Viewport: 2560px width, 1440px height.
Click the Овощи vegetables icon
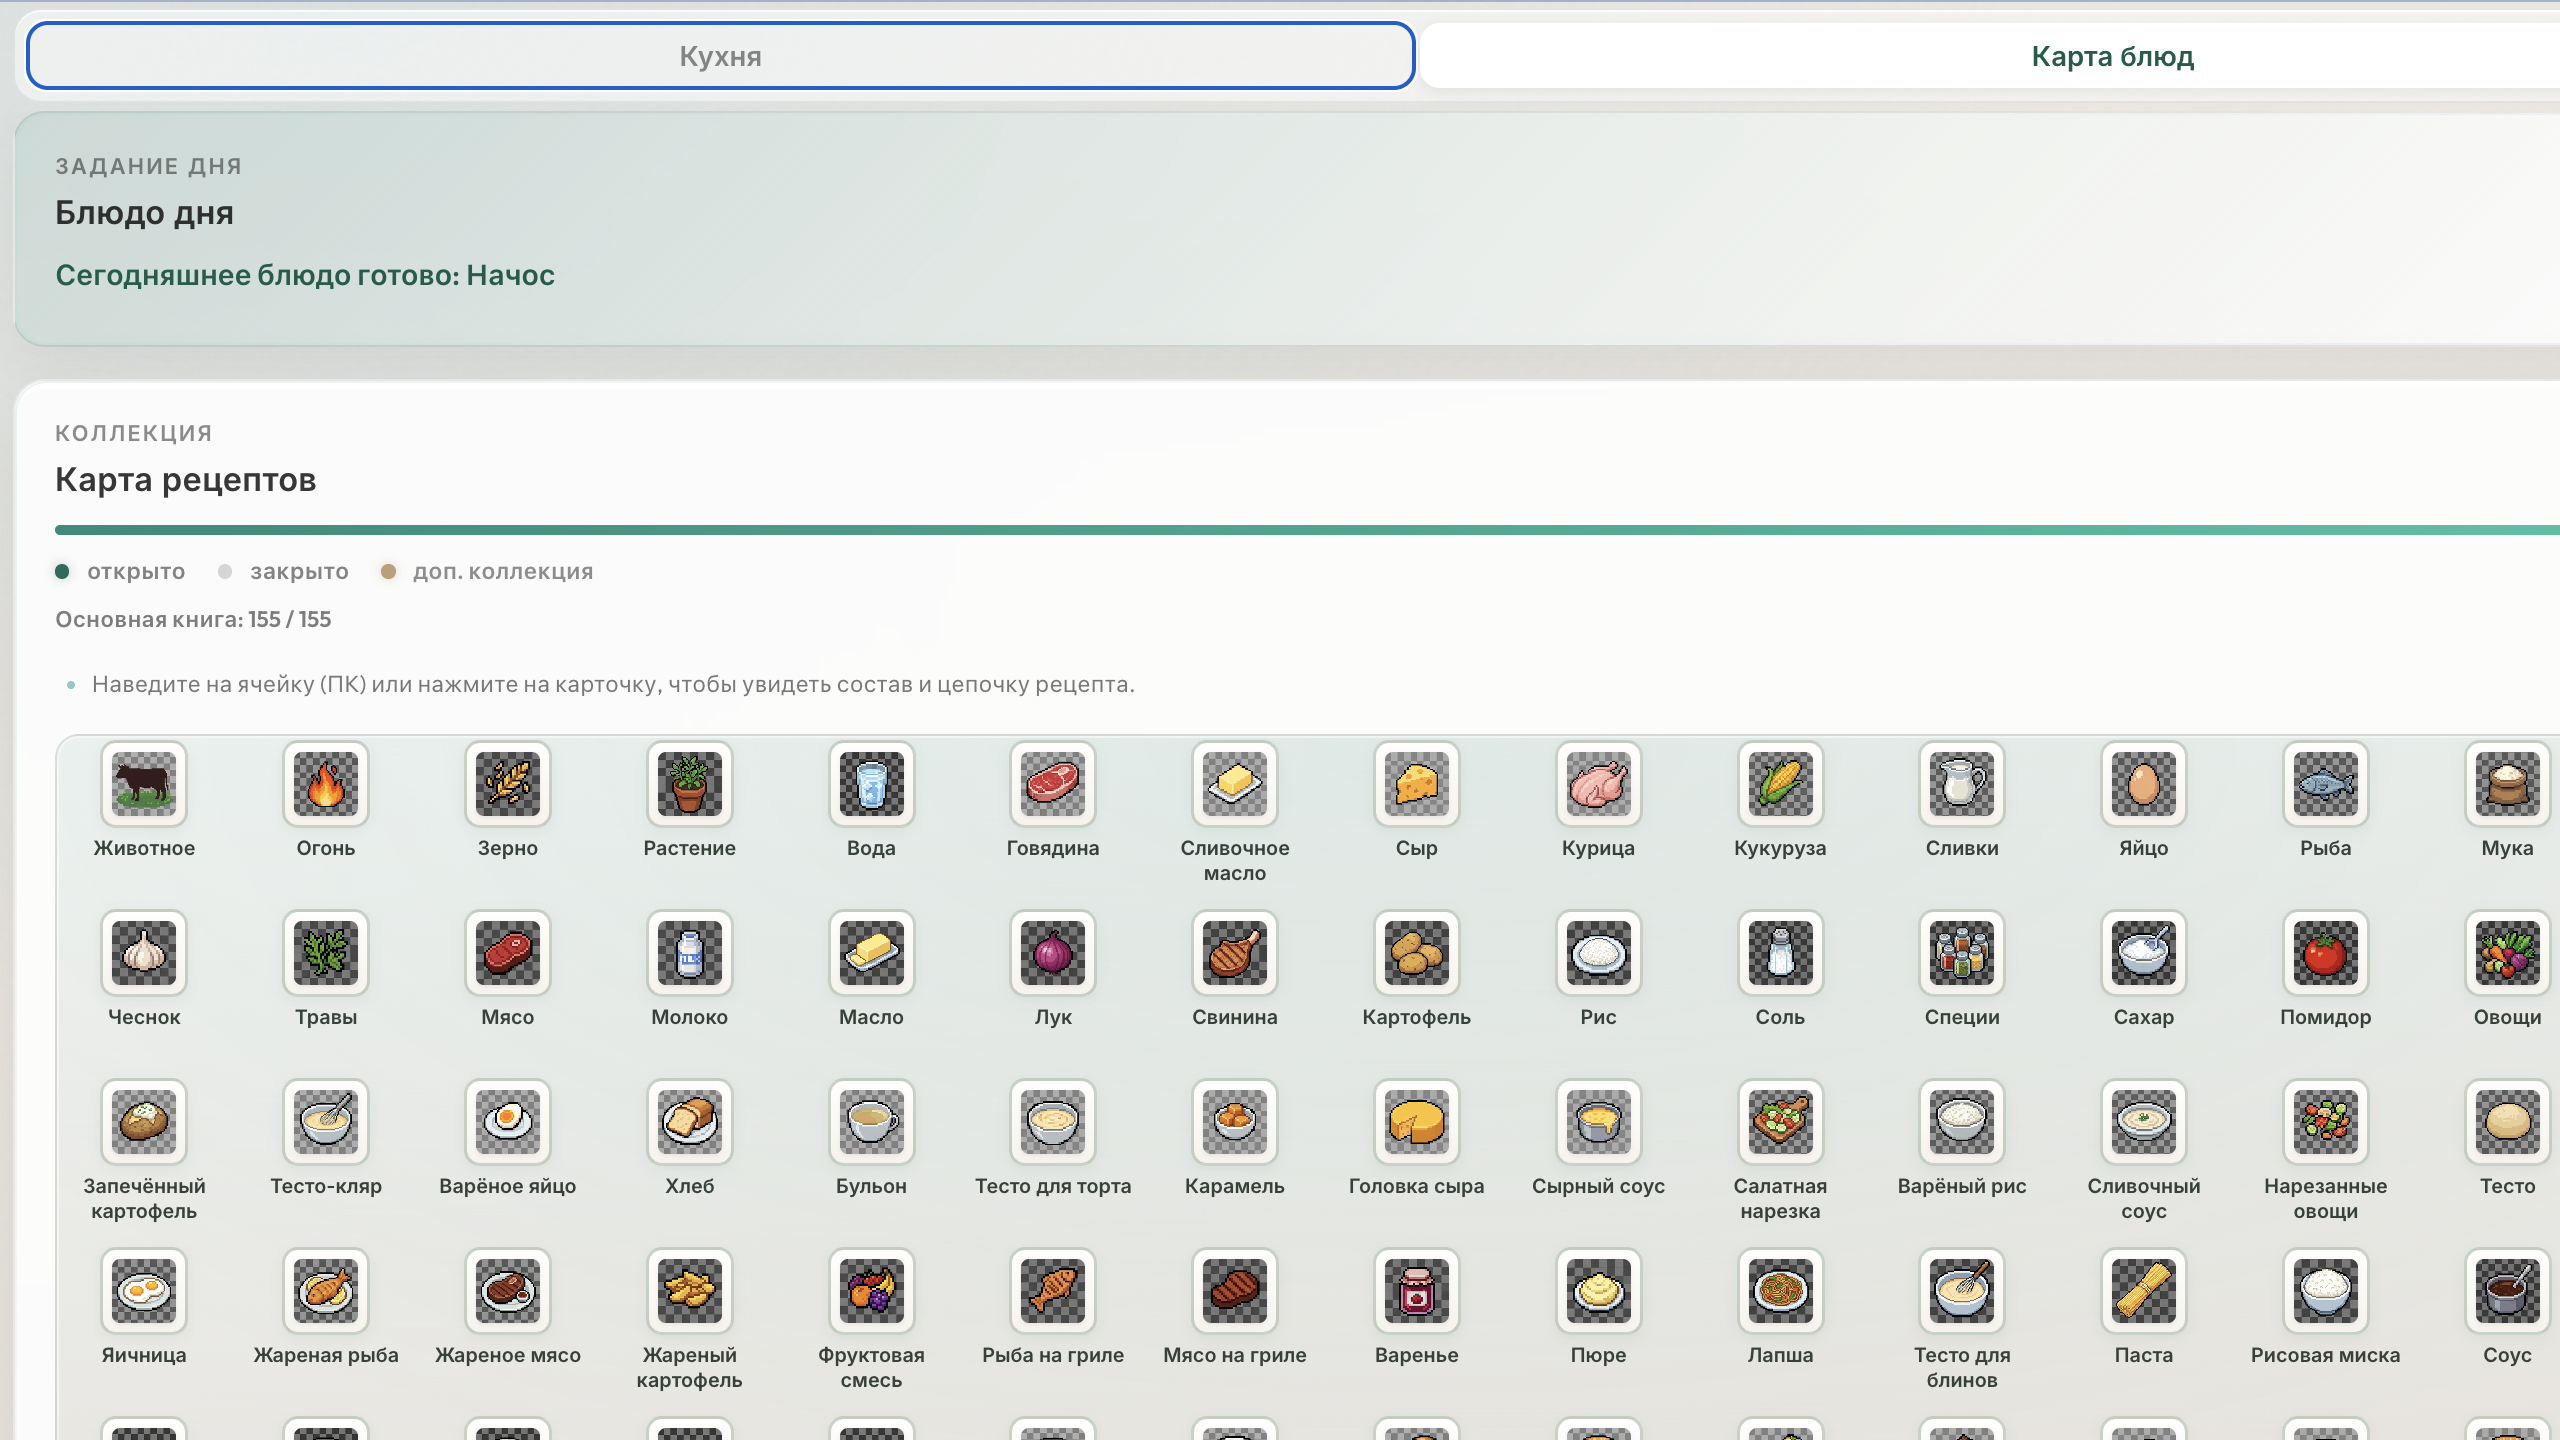[2508, 953]
